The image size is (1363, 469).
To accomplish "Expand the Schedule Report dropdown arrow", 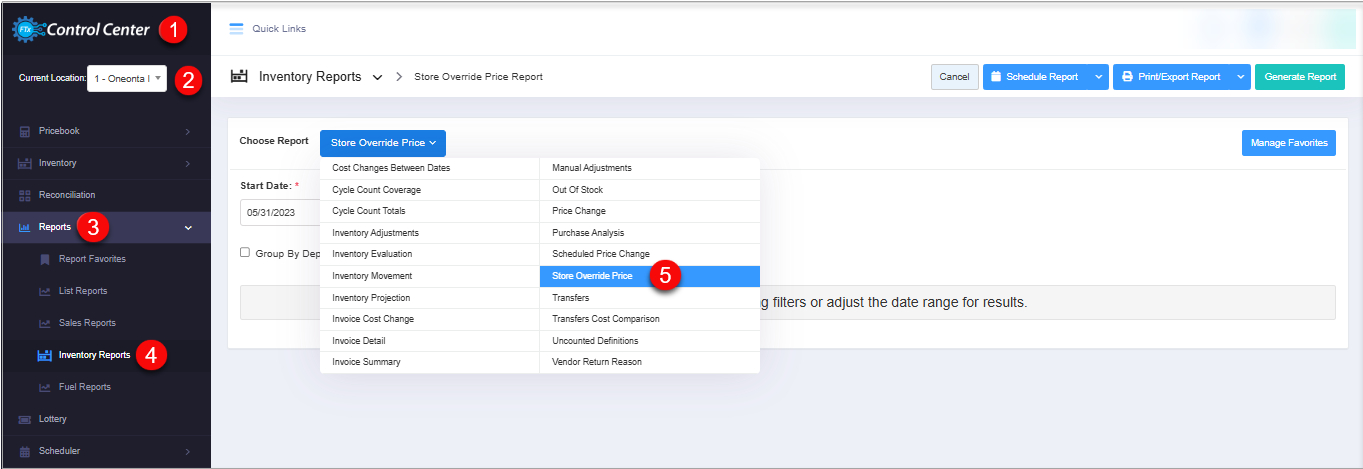I will [1098, 77].
